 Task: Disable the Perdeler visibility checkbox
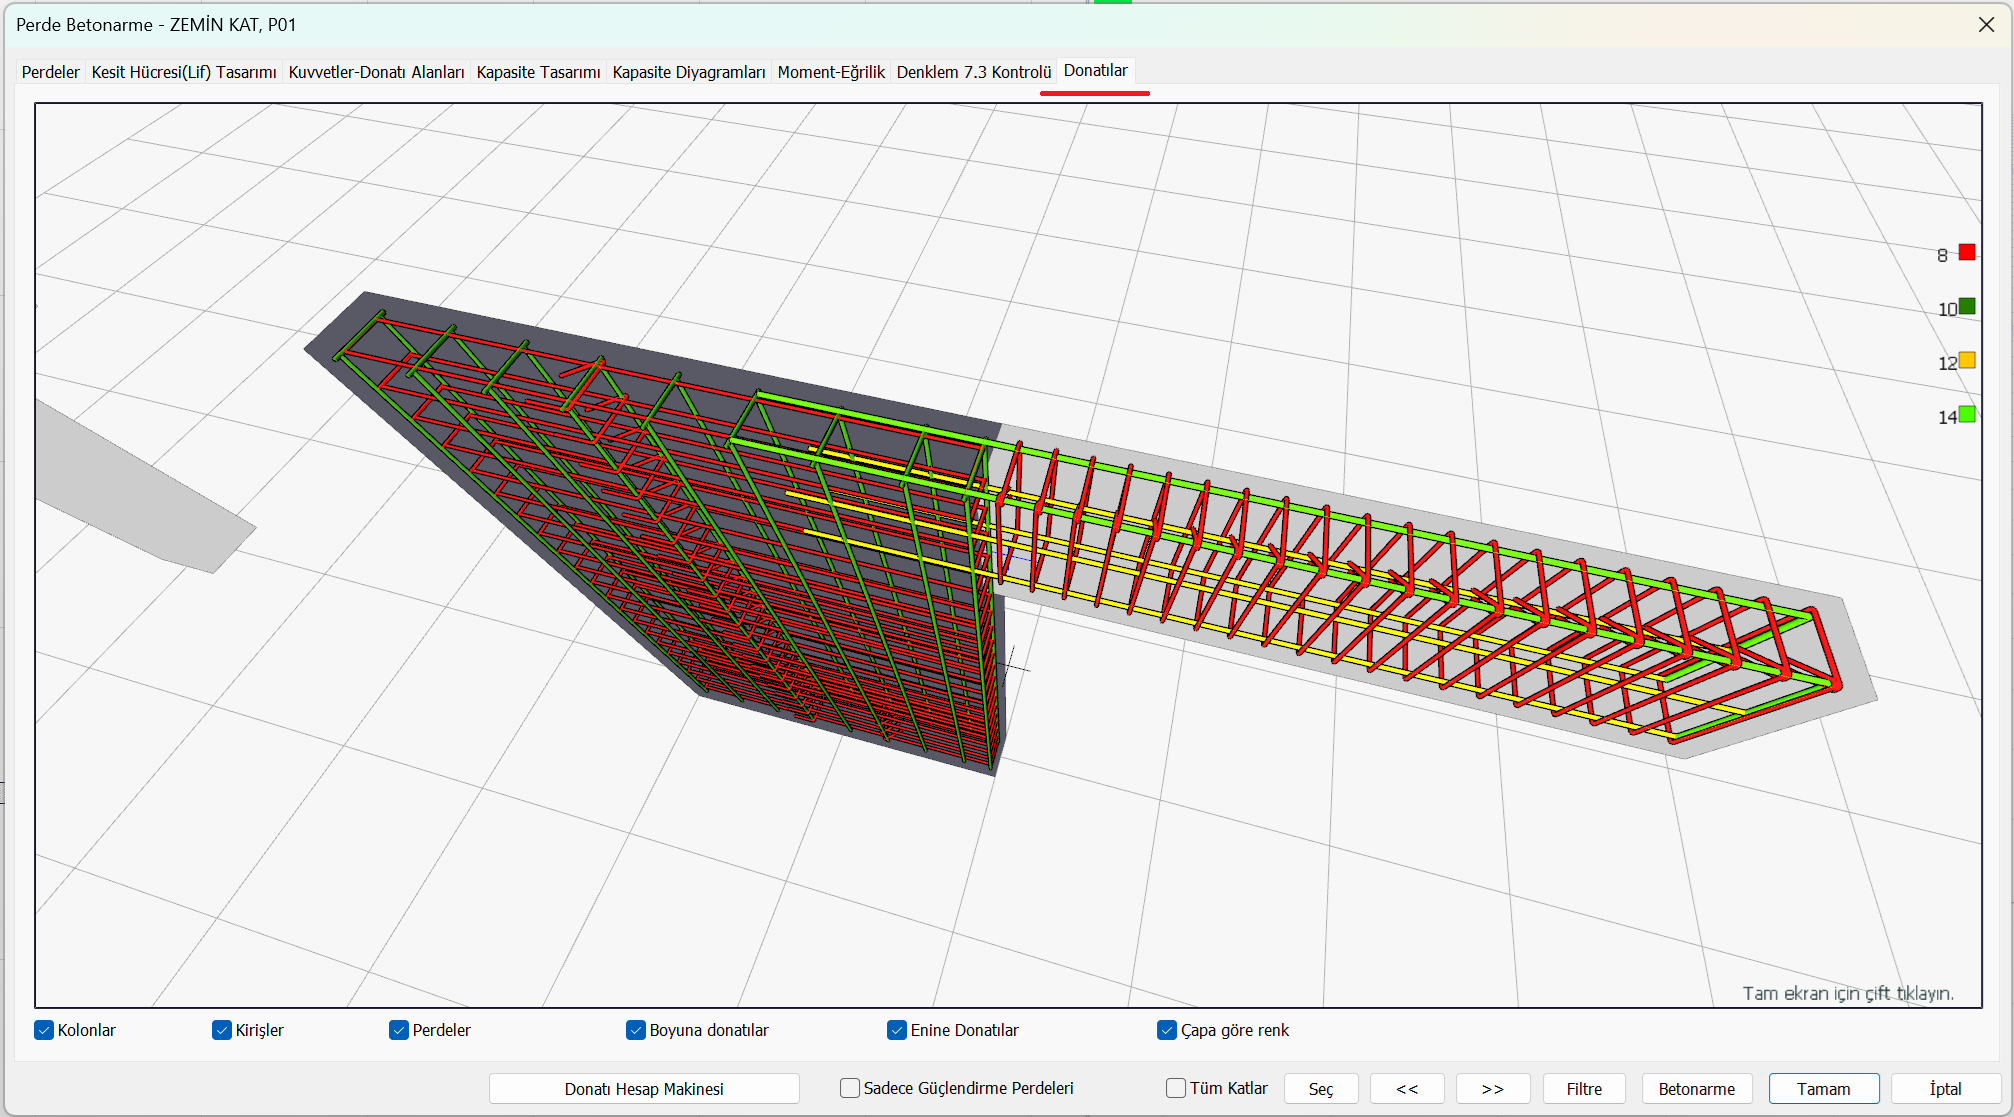coord(399,1030)
